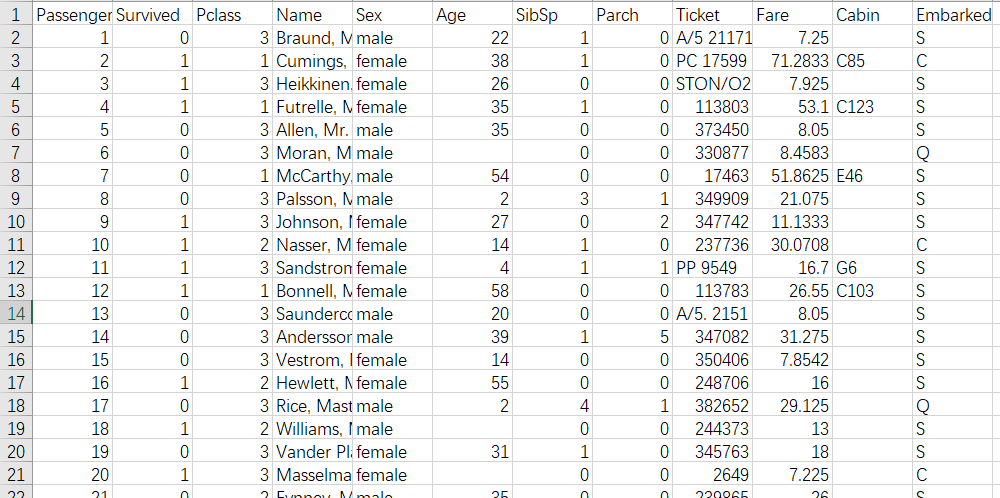Image resolution: width=1000 pixels, height=498 pixels.
Task: Select the cabin cell "G6"
Action: 872,268
